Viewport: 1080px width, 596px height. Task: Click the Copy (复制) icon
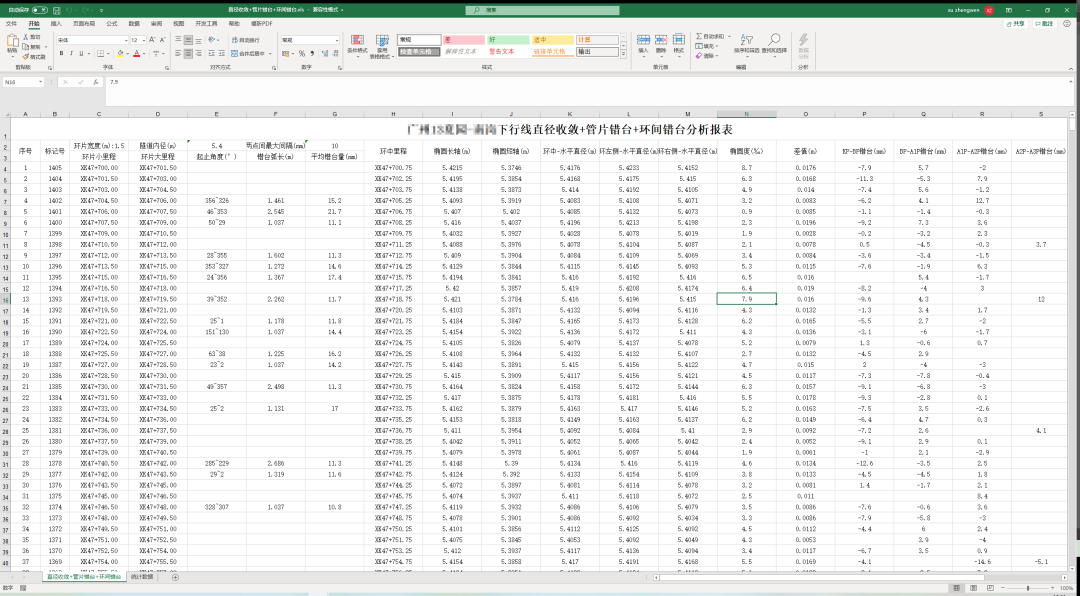[x=25, y=47]
